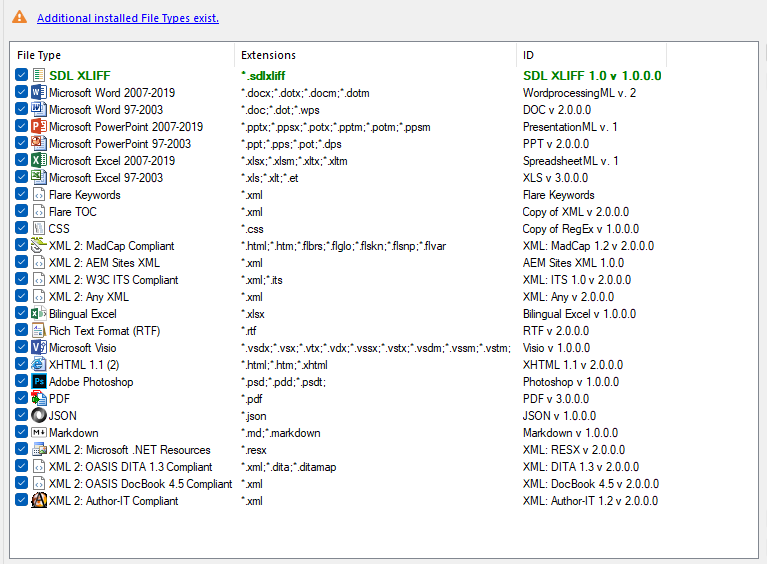Toggle the Markdown checkbox
The width and height of the screenshot is (767, 564).
[21, 432]
